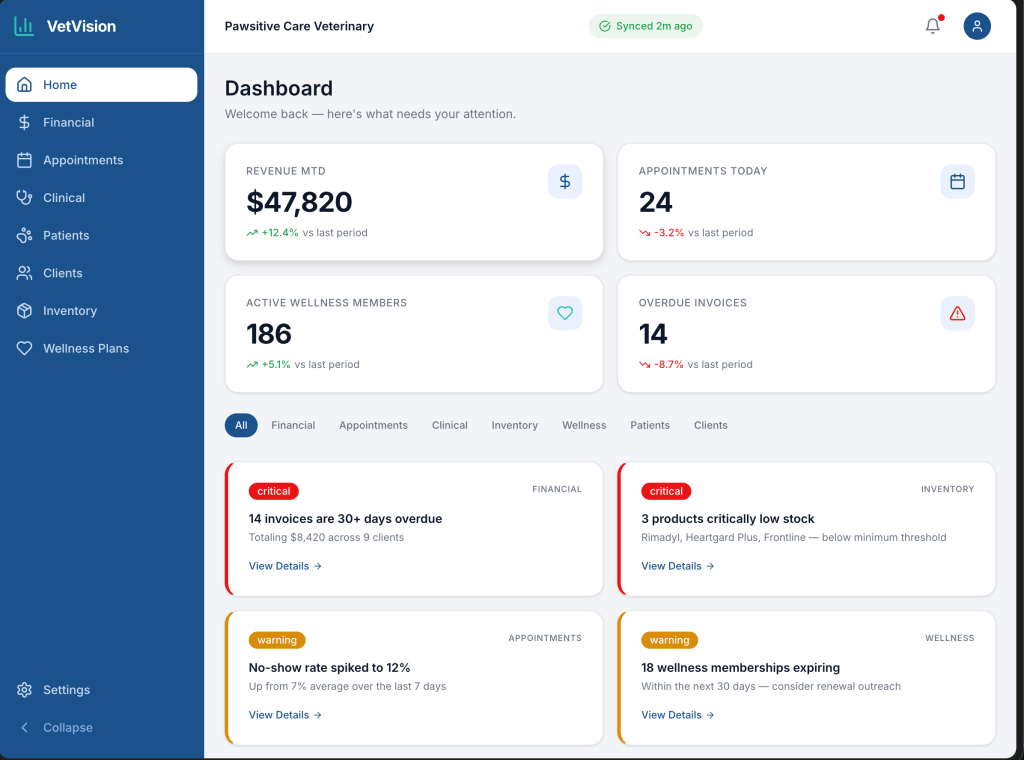Open Wellness Plans in the sidebar
Screen dimensions: 1024x760
[x=86, y=348]
